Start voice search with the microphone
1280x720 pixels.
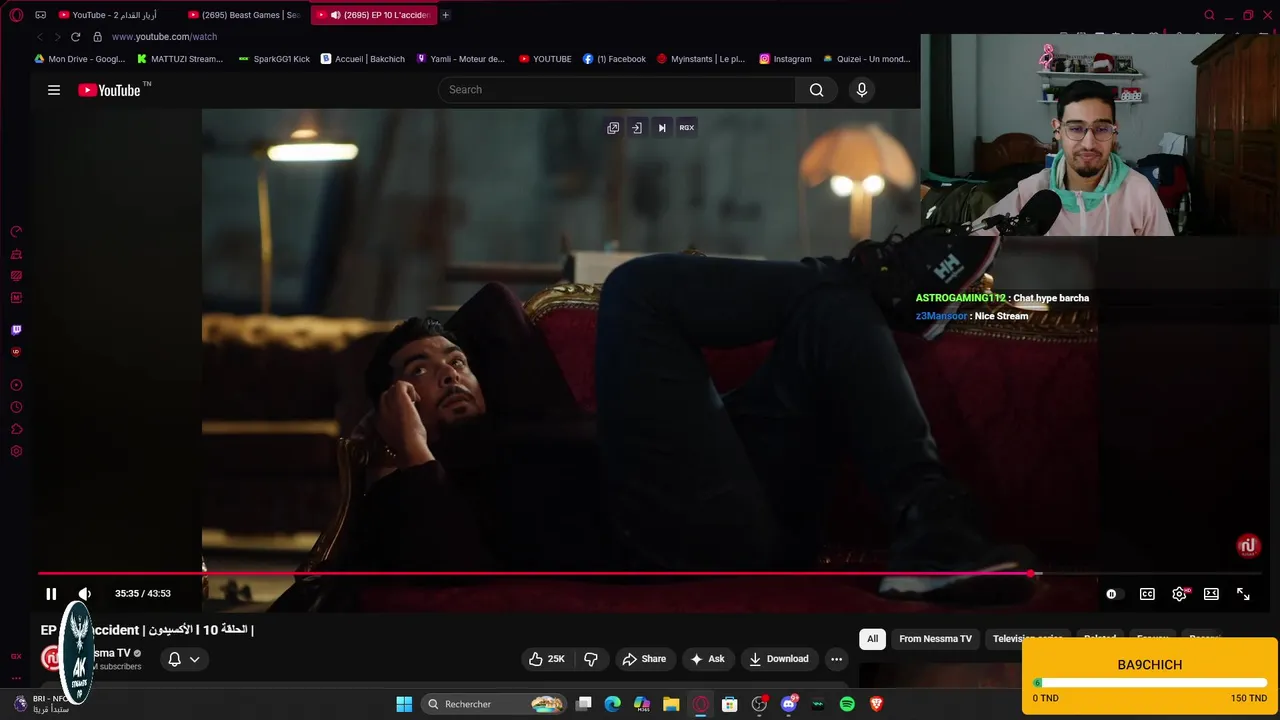(862, 90)
